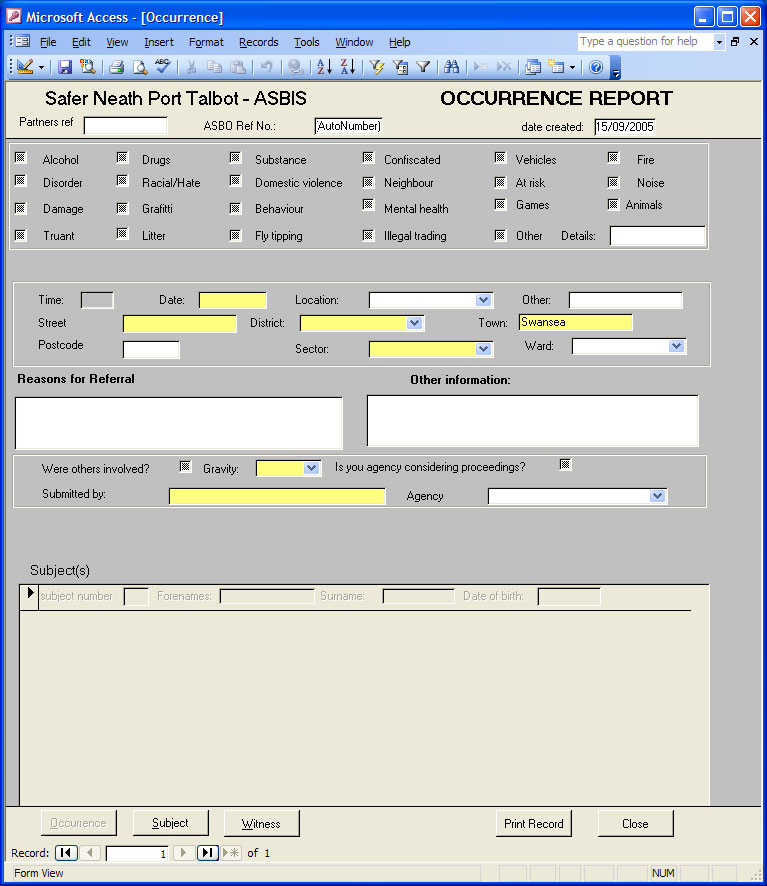Enable the Noise checkbox
Screen dimensions: 767x886
(614, 182)
